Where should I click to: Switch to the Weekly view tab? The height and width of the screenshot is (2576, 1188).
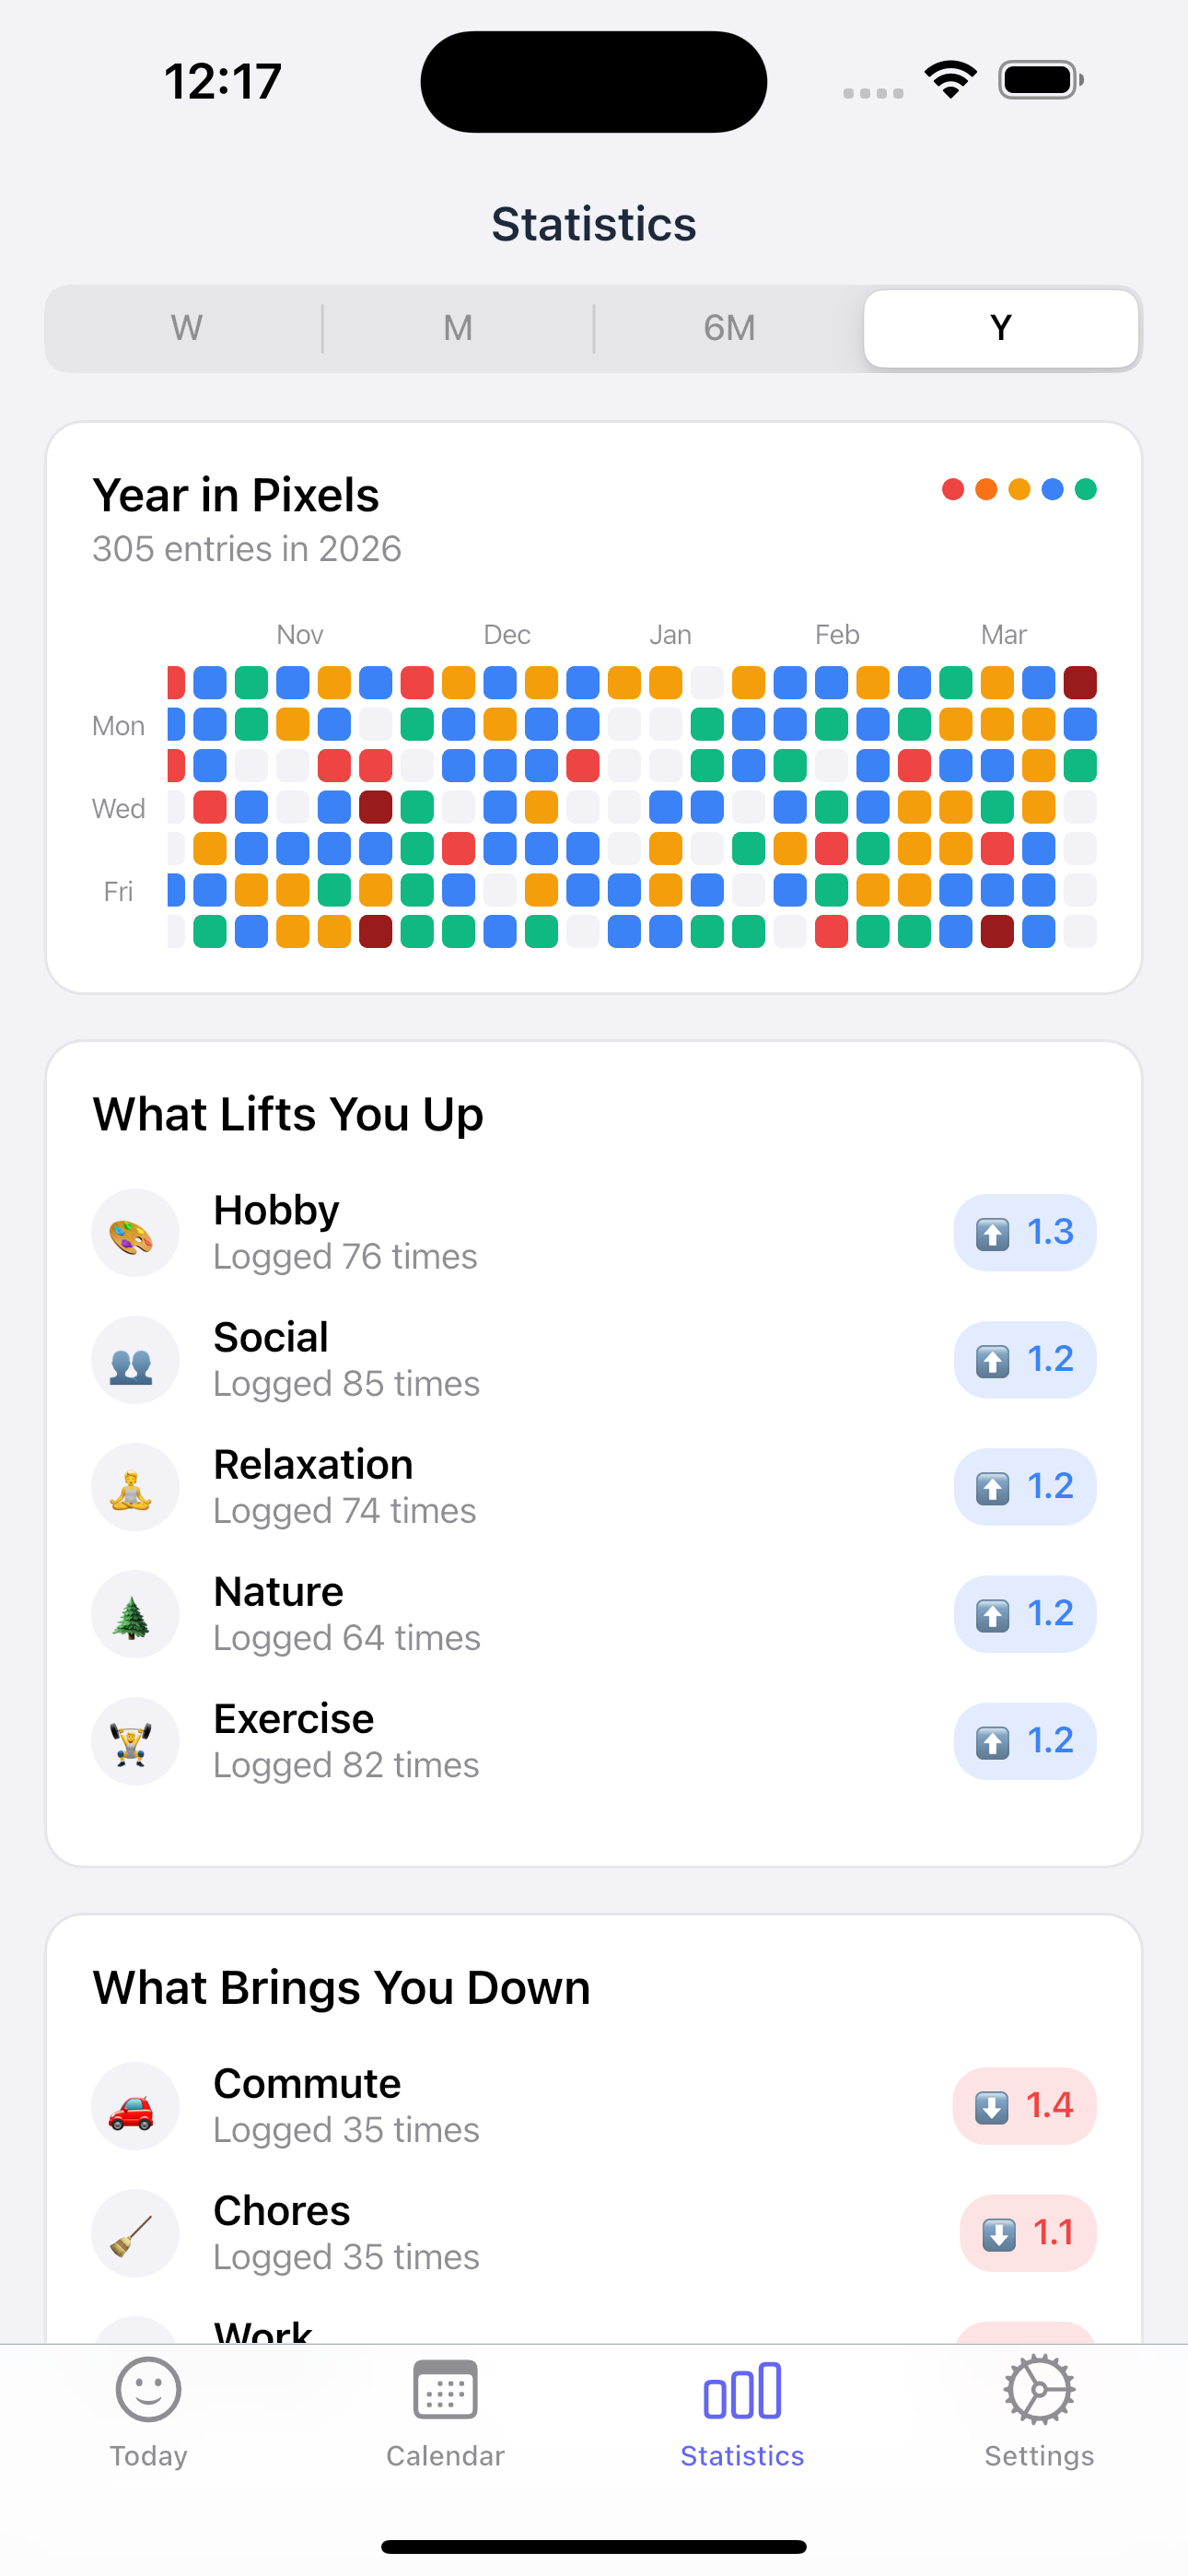coord(185,328)
